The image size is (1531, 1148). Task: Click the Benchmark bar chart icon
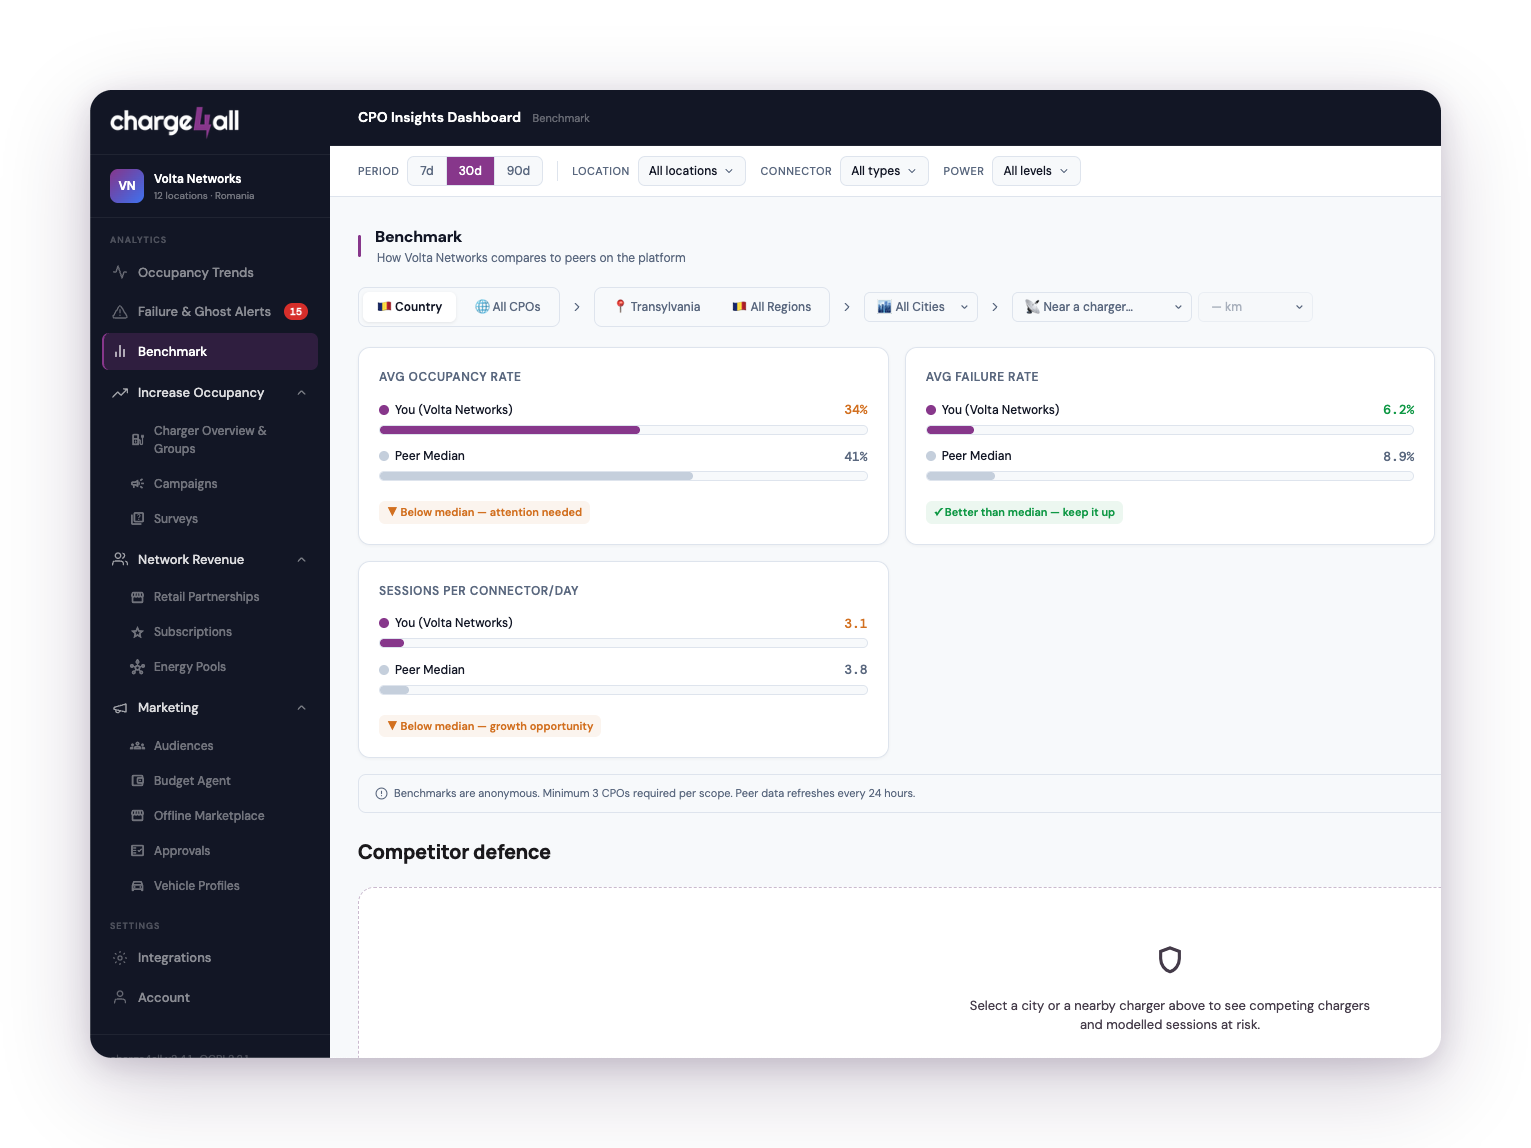[120, 352]
